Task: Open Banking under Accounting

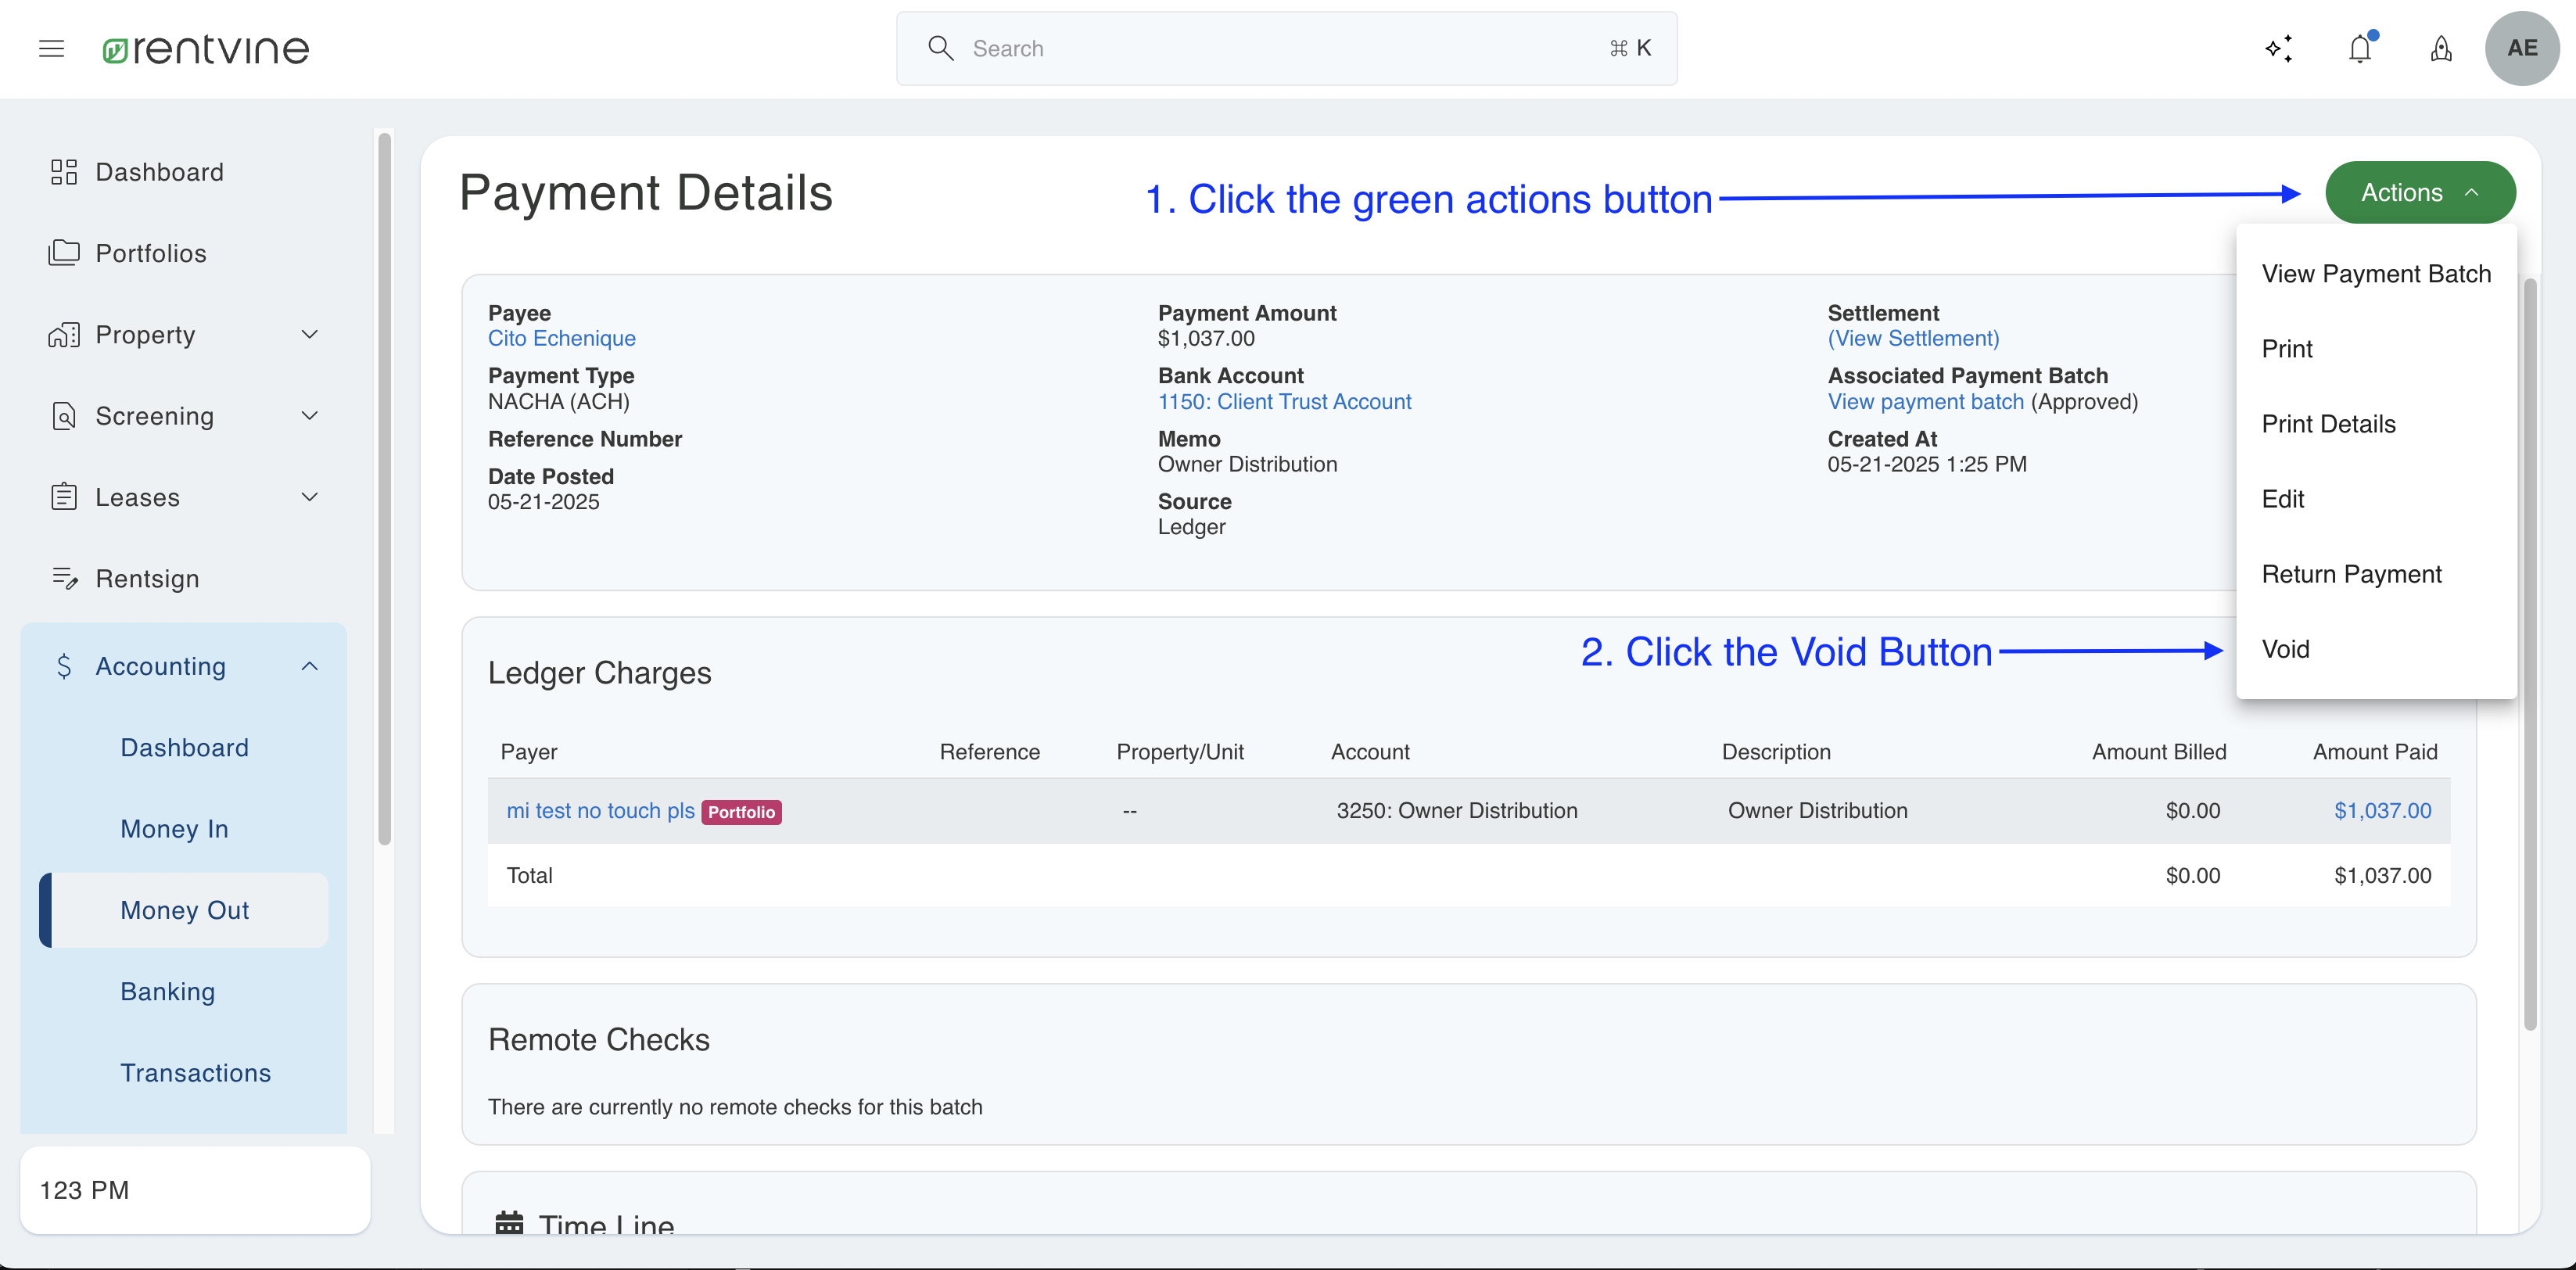Action: pyautogui.click(x=183, y=991)
